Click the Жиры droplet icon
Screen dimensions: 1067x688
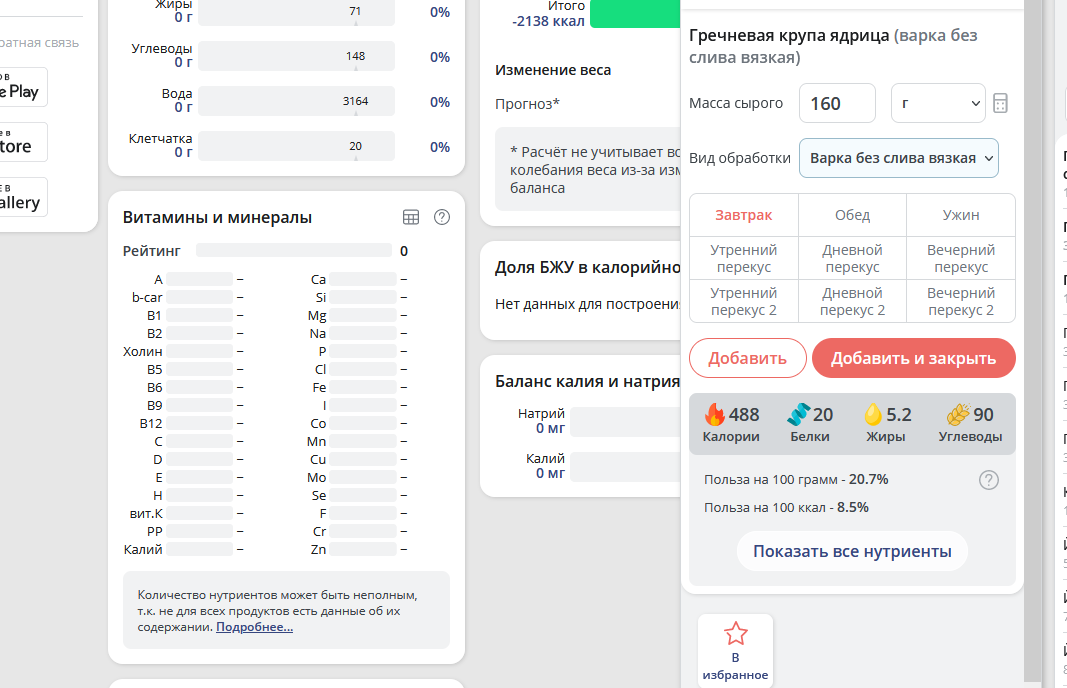tap(872, 414)
